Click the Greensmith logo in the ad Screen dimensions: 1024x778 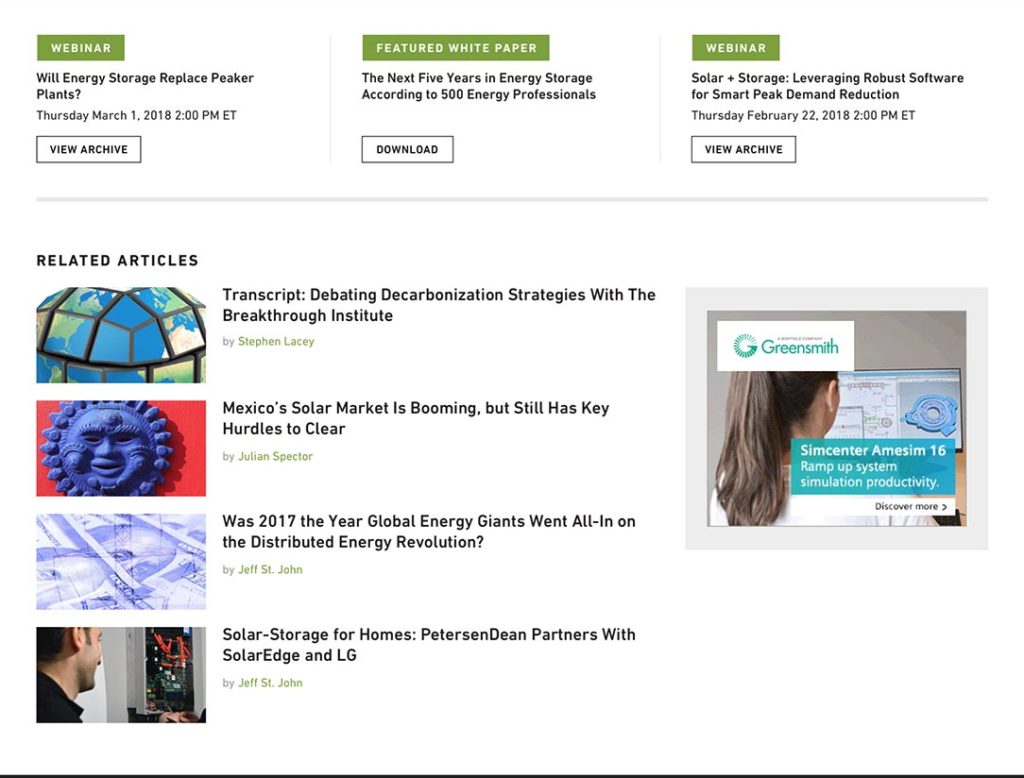(786, 346)
